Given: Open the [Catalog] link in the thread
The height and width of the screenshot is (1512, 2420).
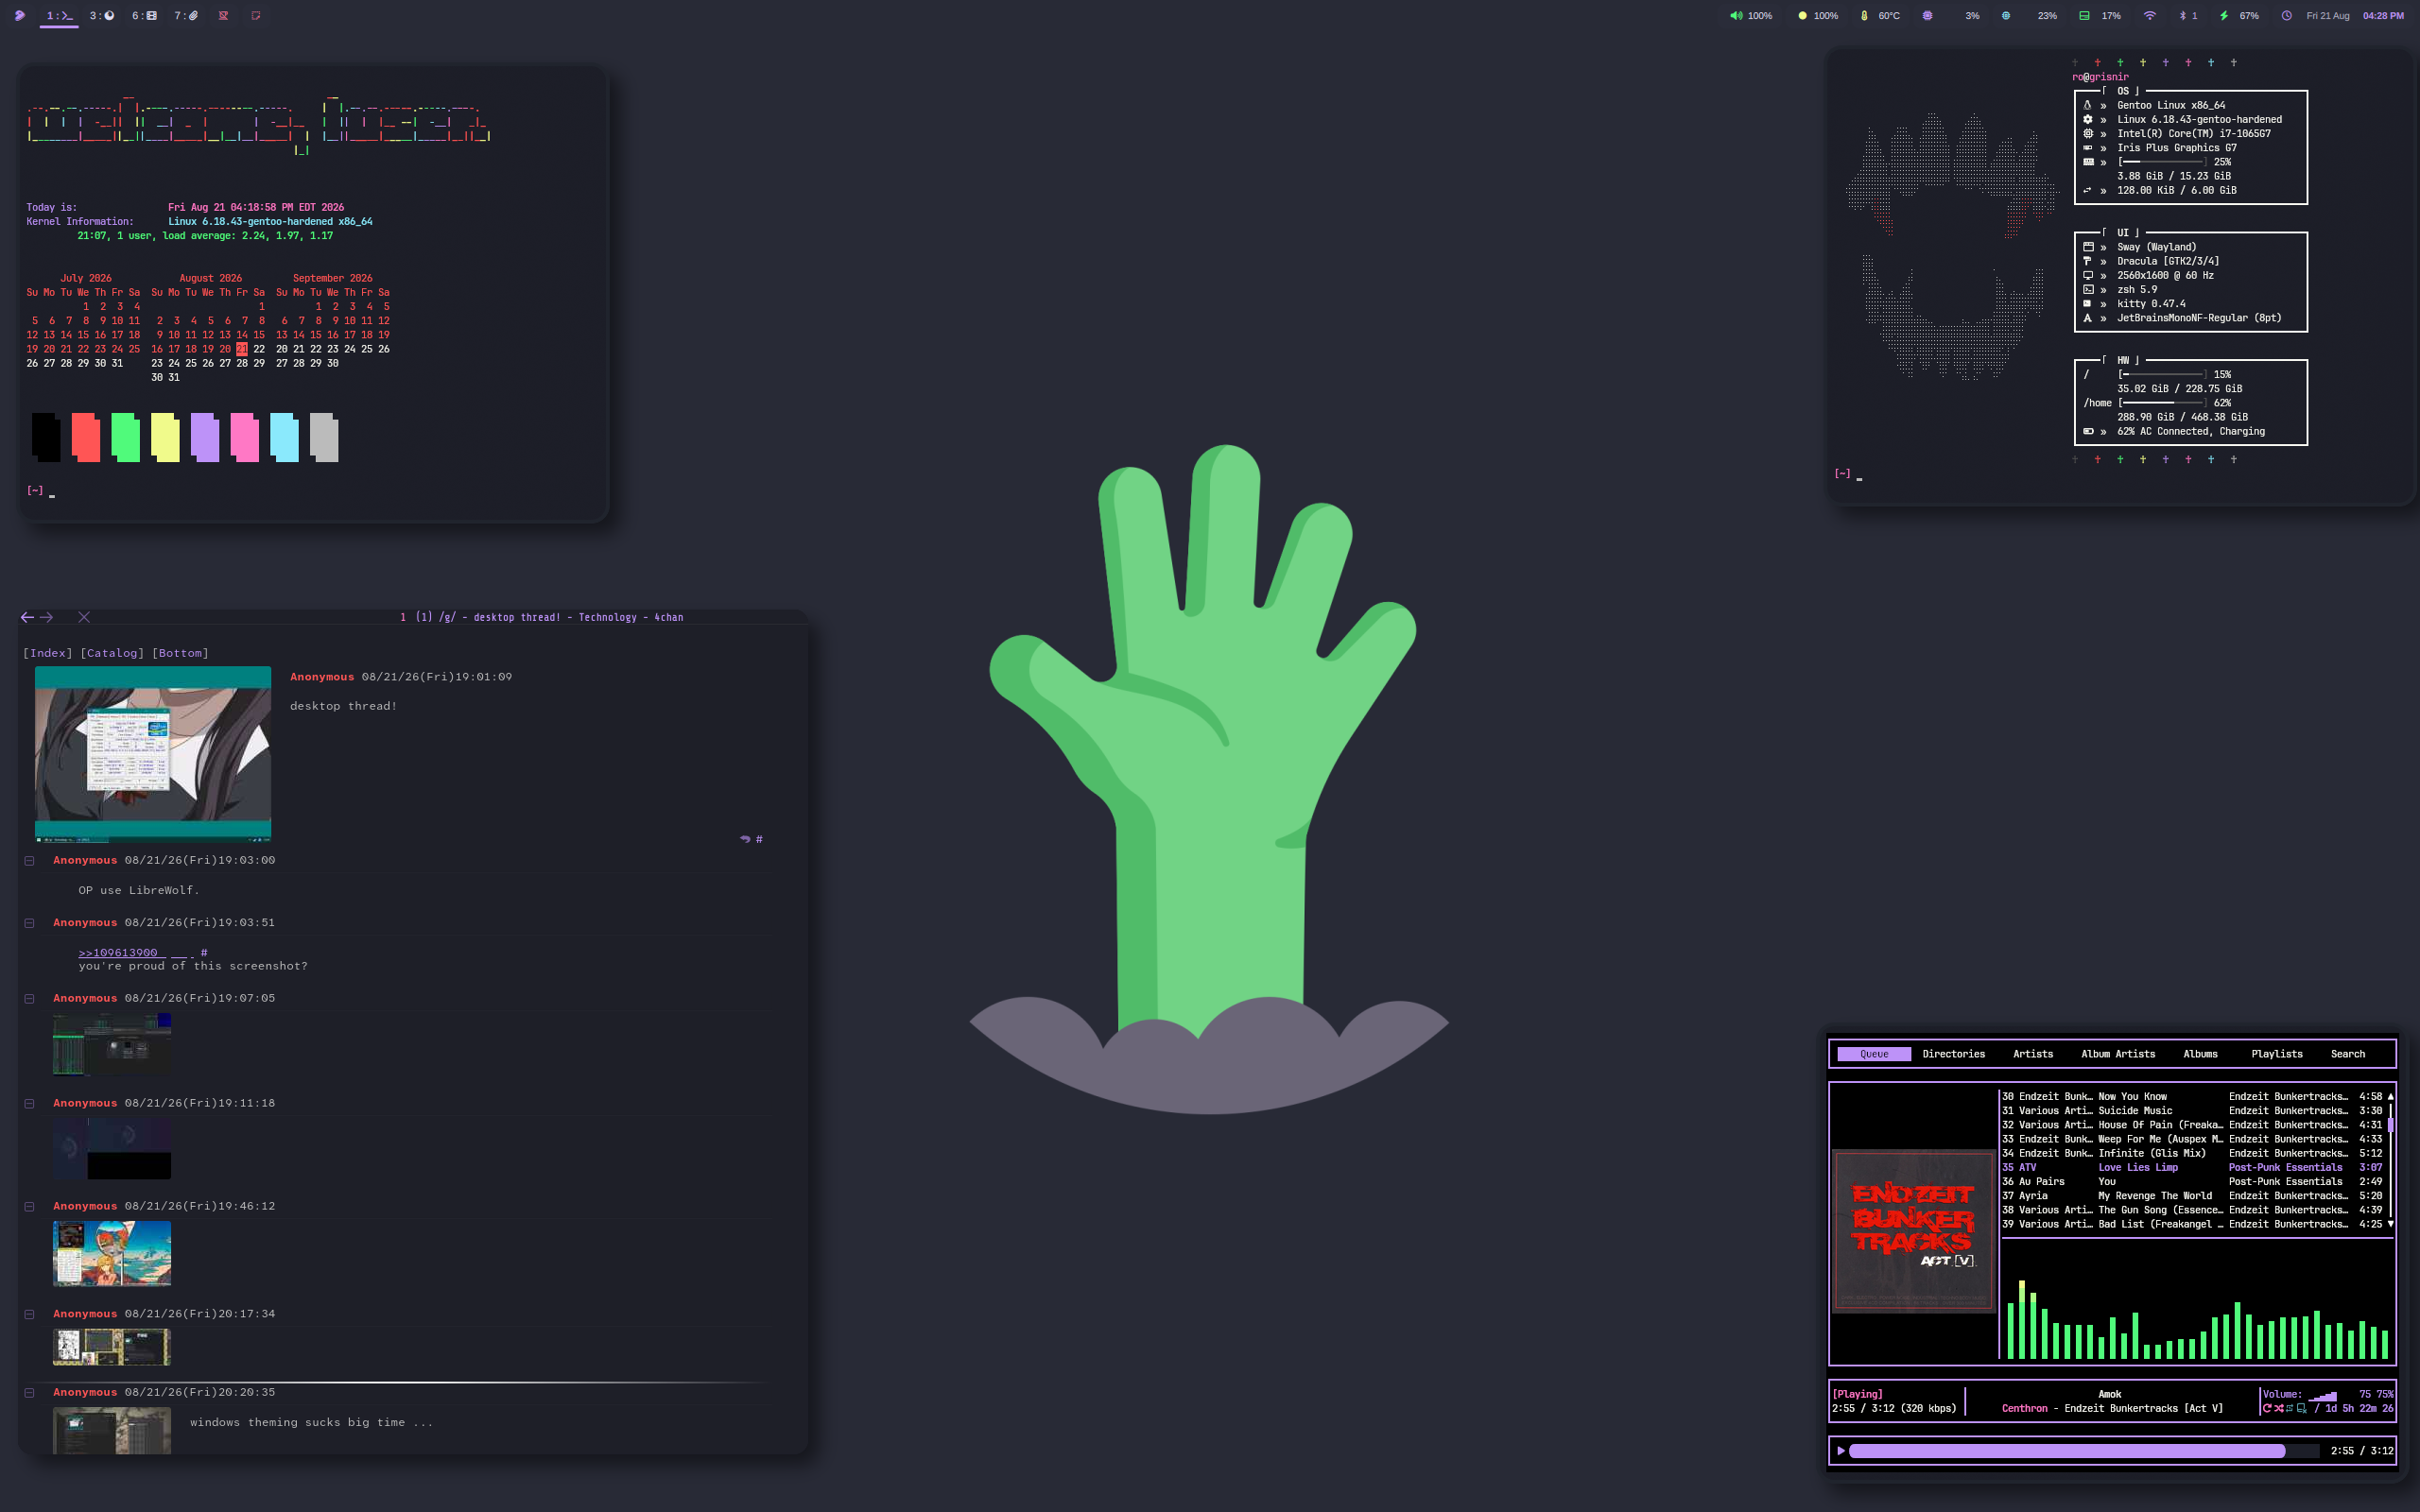Looking at the screenshot, I should click(112, 653).
